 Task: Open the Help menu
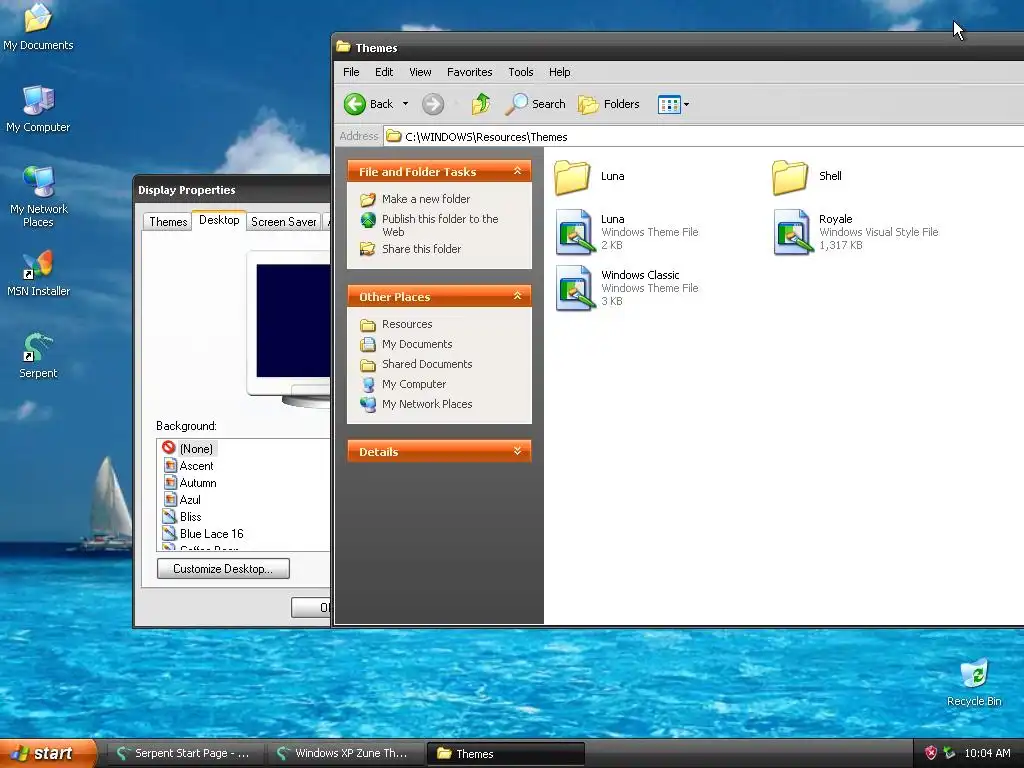[x=559, y=72]
